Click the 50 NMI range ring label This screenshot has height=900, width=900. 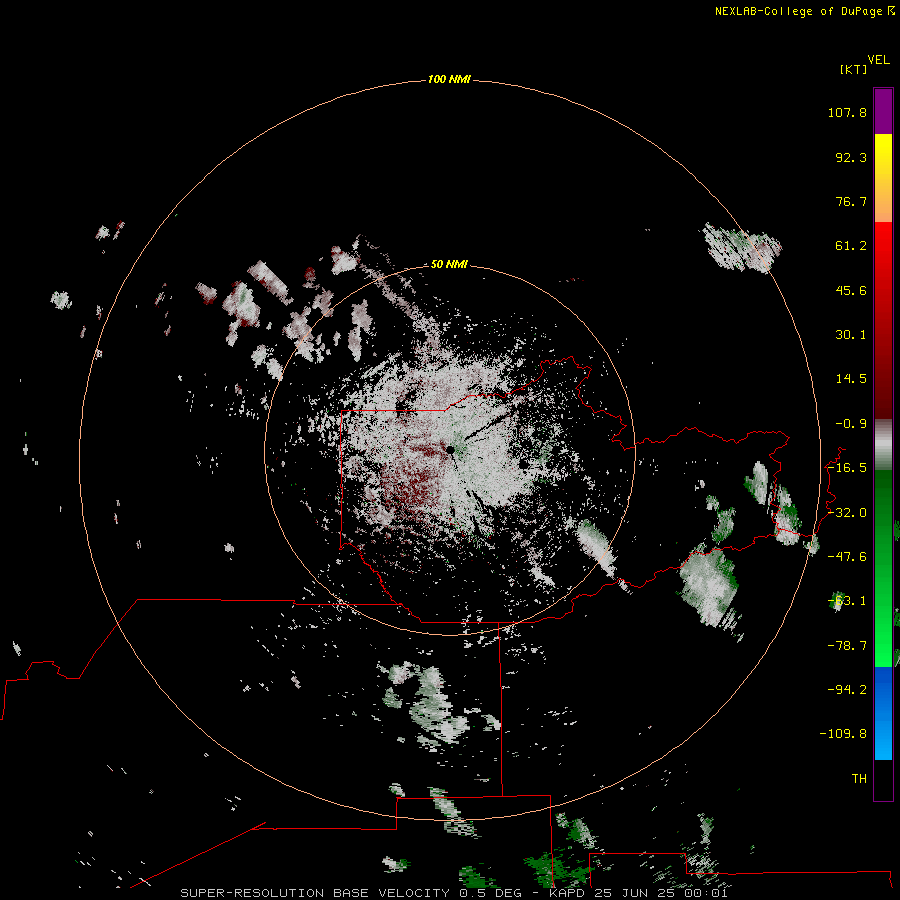coord(449,264)
